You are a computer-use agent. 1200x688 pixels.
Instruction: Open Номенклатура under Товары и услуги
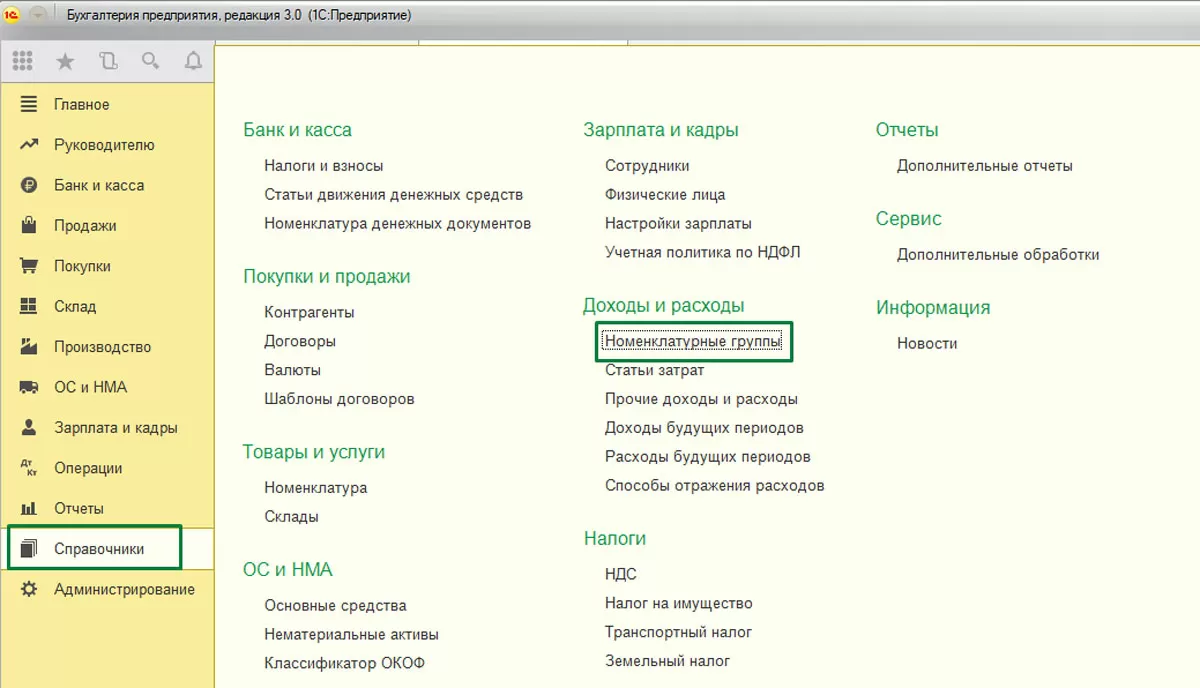pyautogui.click(x=316, y=488)
